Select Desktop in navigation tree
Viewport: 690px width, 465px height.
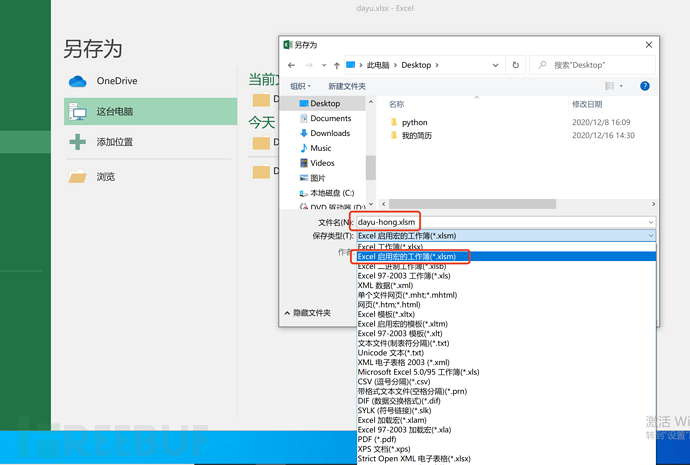325,103
